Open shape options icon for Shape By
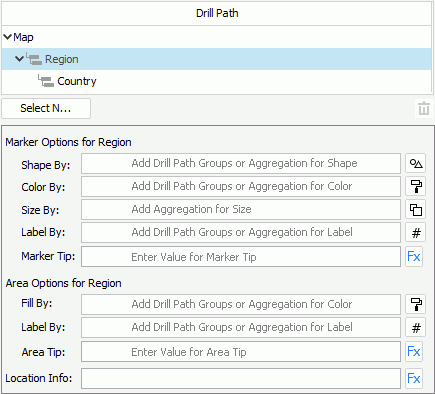The image size is (435, 394). click(x=415, y=163)
